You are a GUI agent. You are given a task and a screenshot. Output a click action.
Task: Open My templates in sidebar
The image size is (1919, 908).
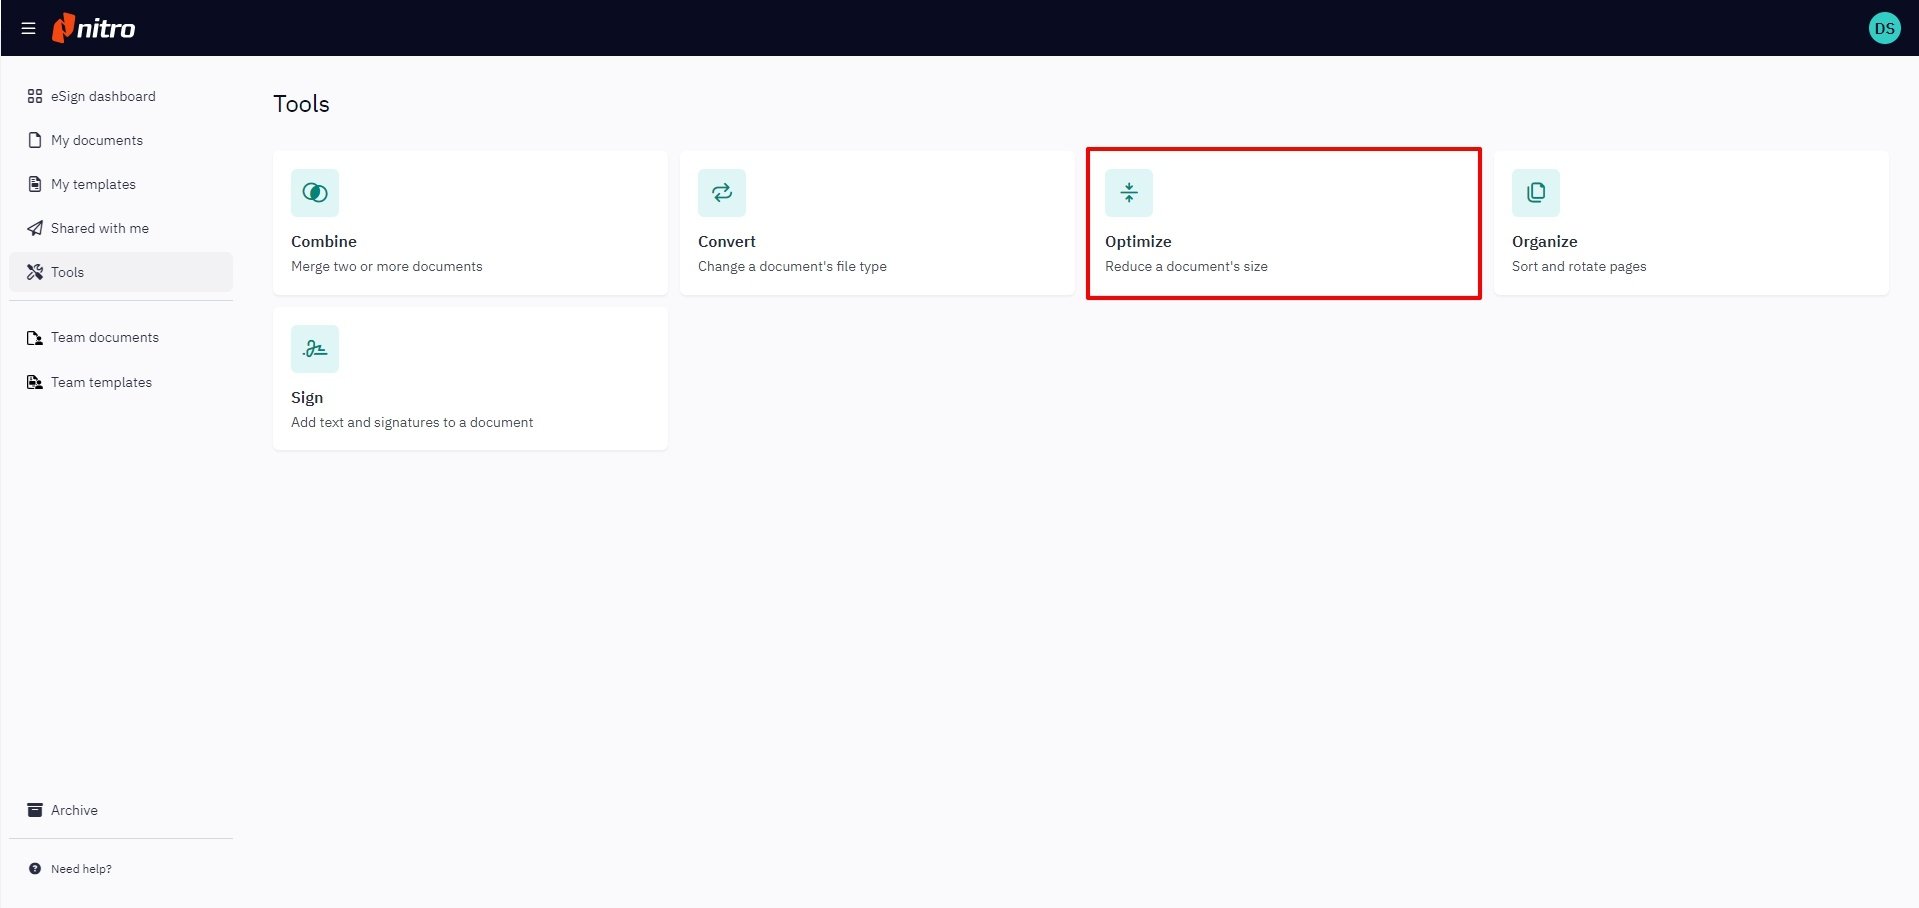click(x=93, y=184)
